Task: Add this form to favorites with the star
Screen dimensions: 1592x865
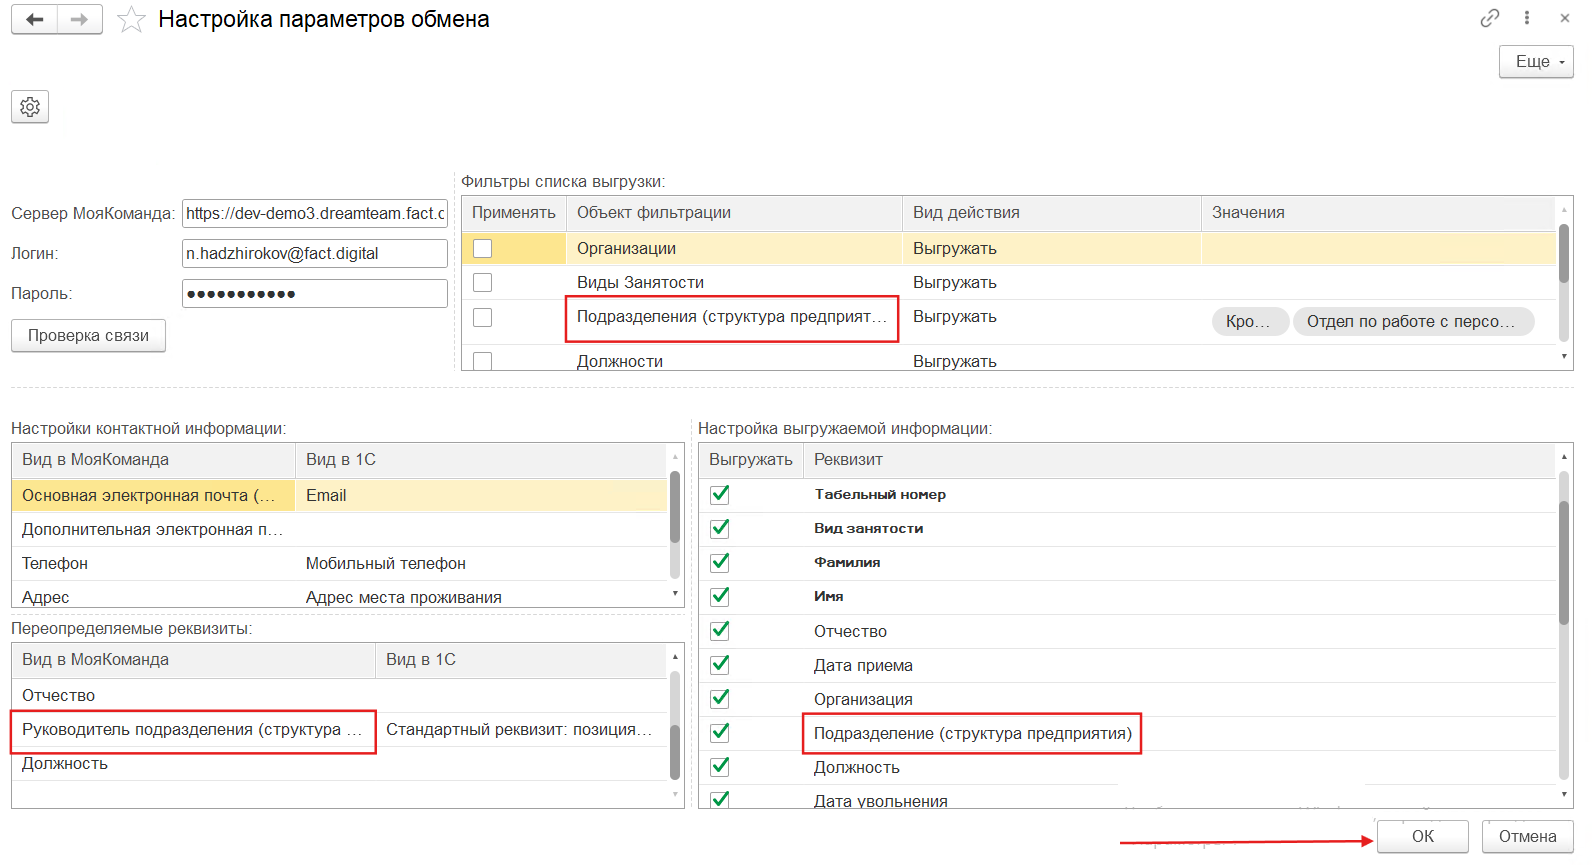Action: coord(131,20)
